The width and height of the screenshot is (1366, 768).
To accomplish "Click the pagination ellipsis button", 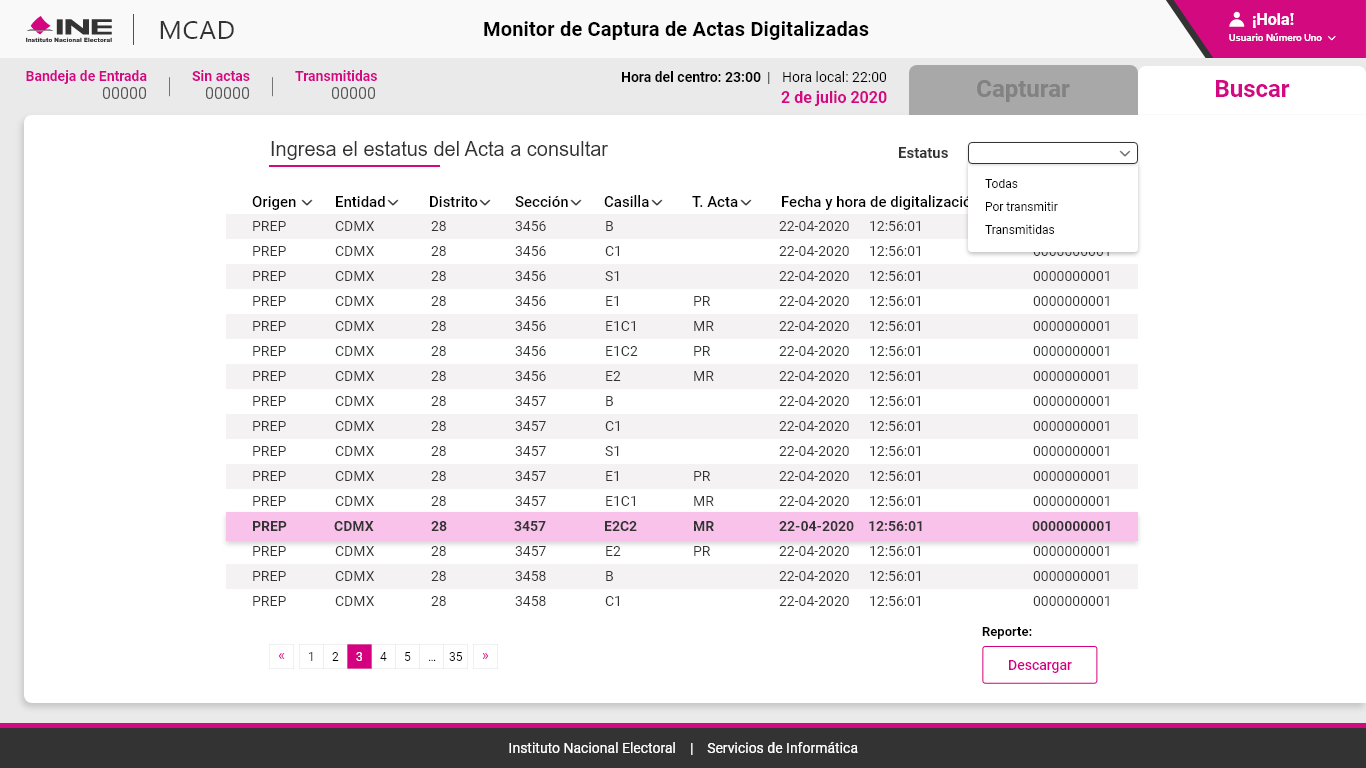I will (431, 657).
